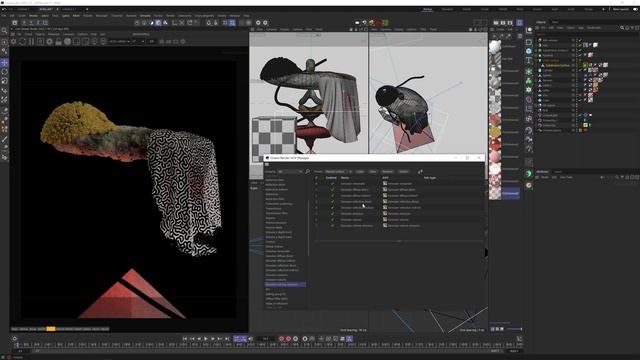The width and height of the screenshot is (640, 360).
Task: Disable the Denoiser reflection indirect AOV checkbox
Action: pyautogui.click(x=332, y=208)
